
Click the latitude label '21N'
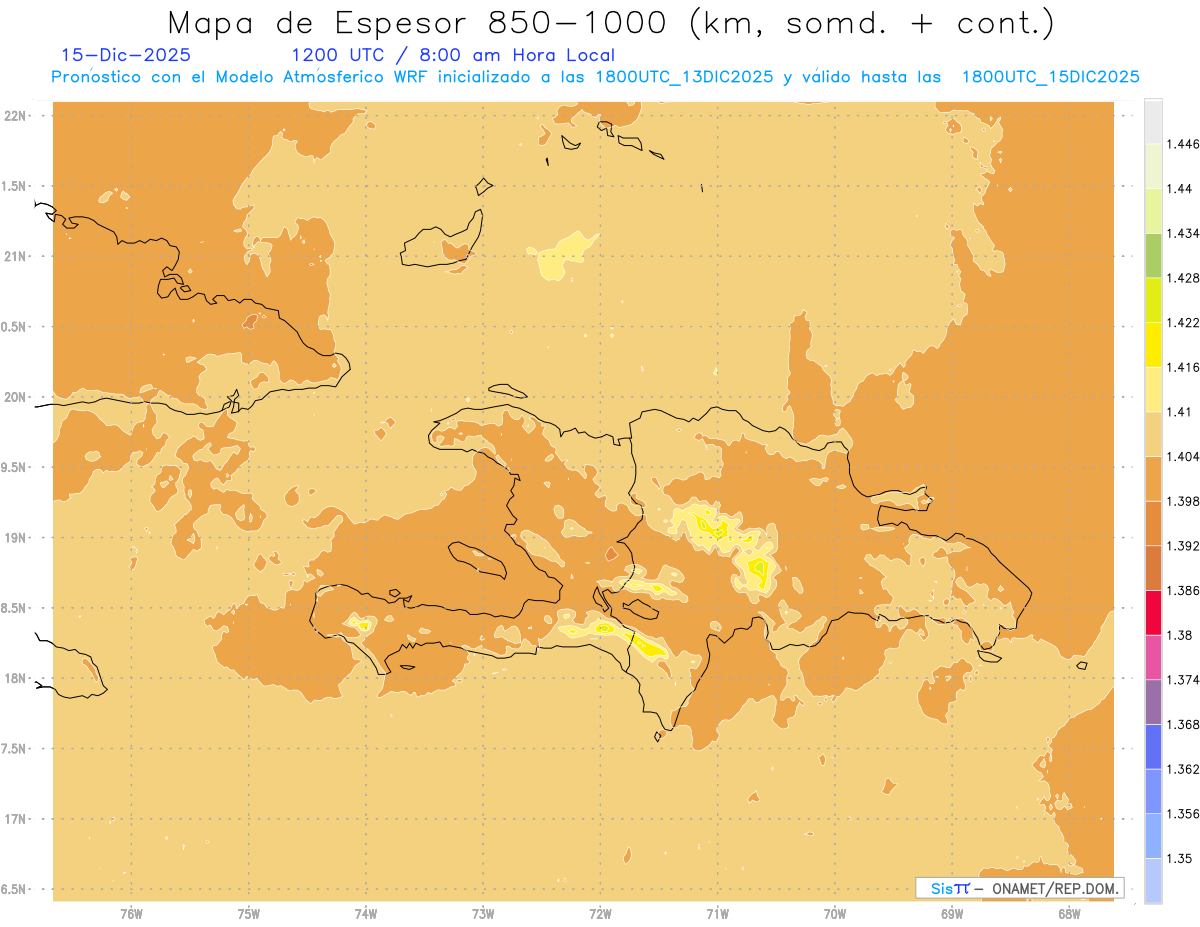pos(17,256)
